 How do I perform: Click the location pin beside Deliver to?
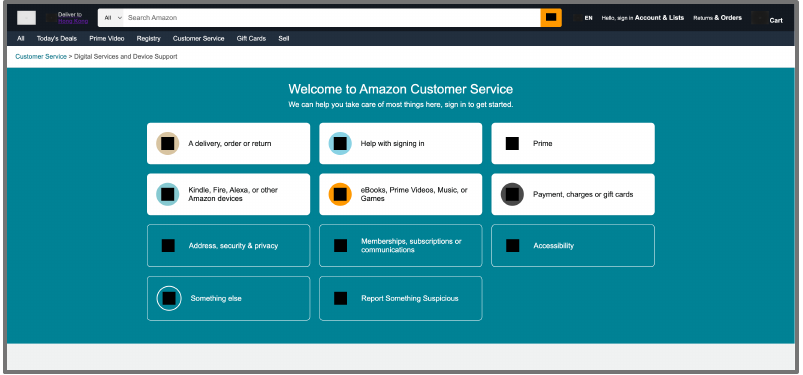(x=51, y=18)
